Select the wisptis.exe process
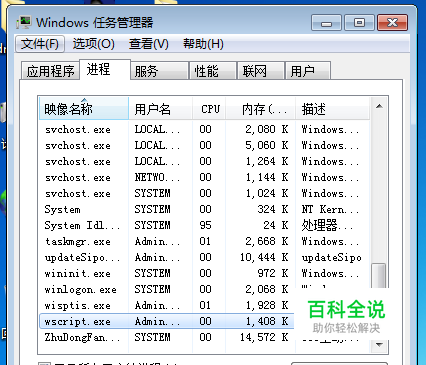This screenshot has height=365, width=426. (167, 305)
